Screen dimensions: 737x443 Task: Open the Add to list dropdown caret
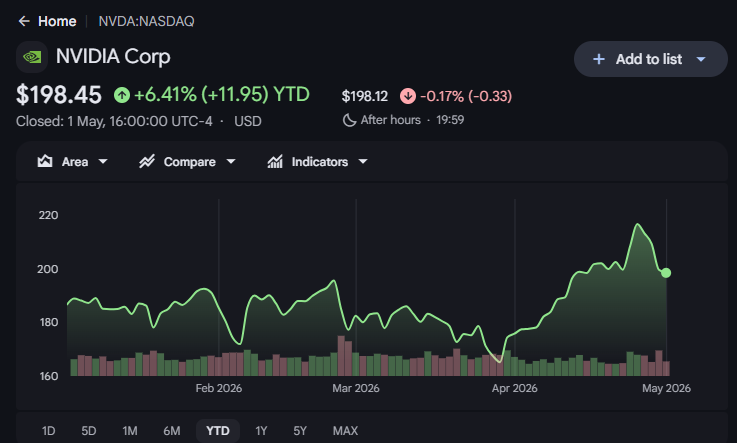point(701,59)
